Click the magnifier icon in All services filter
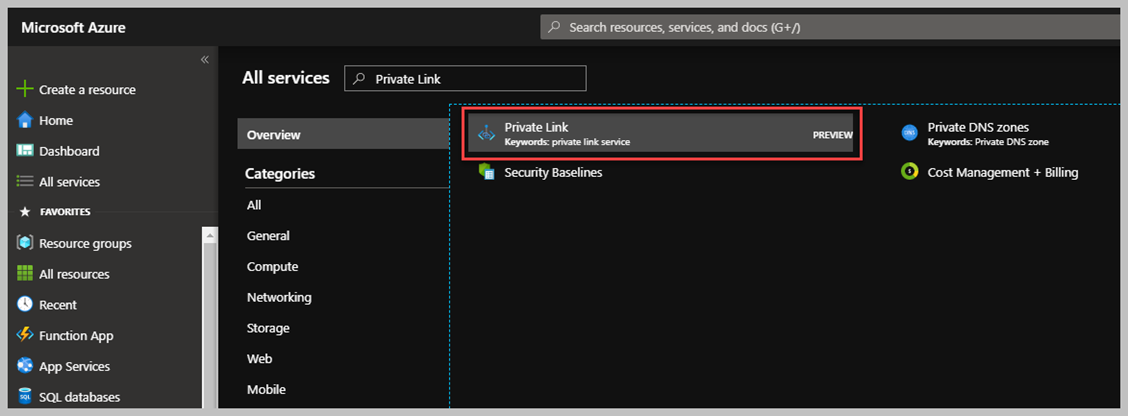Viewport: 1128px width, 416px height. [x=361, y=78]
